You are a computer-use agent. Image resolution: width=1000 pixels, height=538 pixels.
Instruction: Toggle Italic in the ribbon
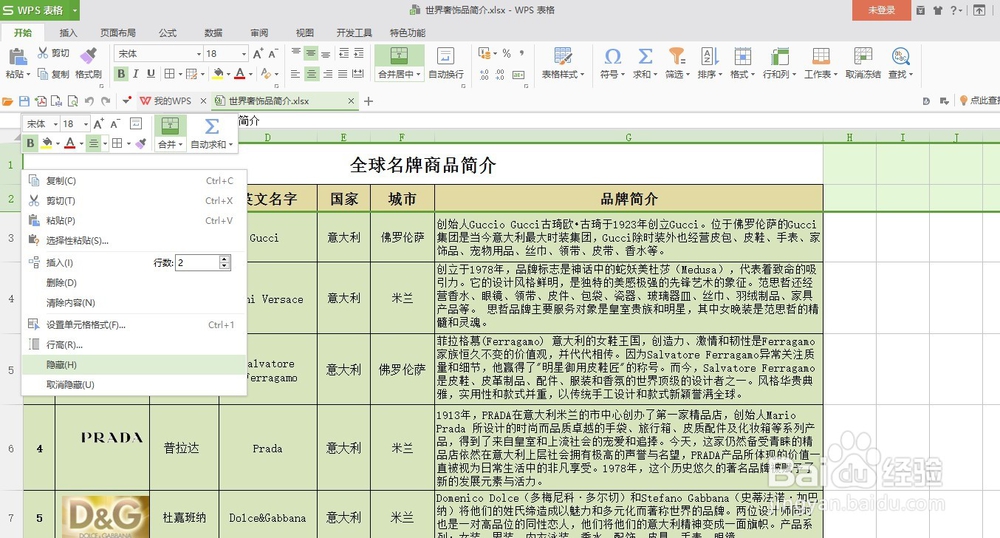click(x=136, y=74)
